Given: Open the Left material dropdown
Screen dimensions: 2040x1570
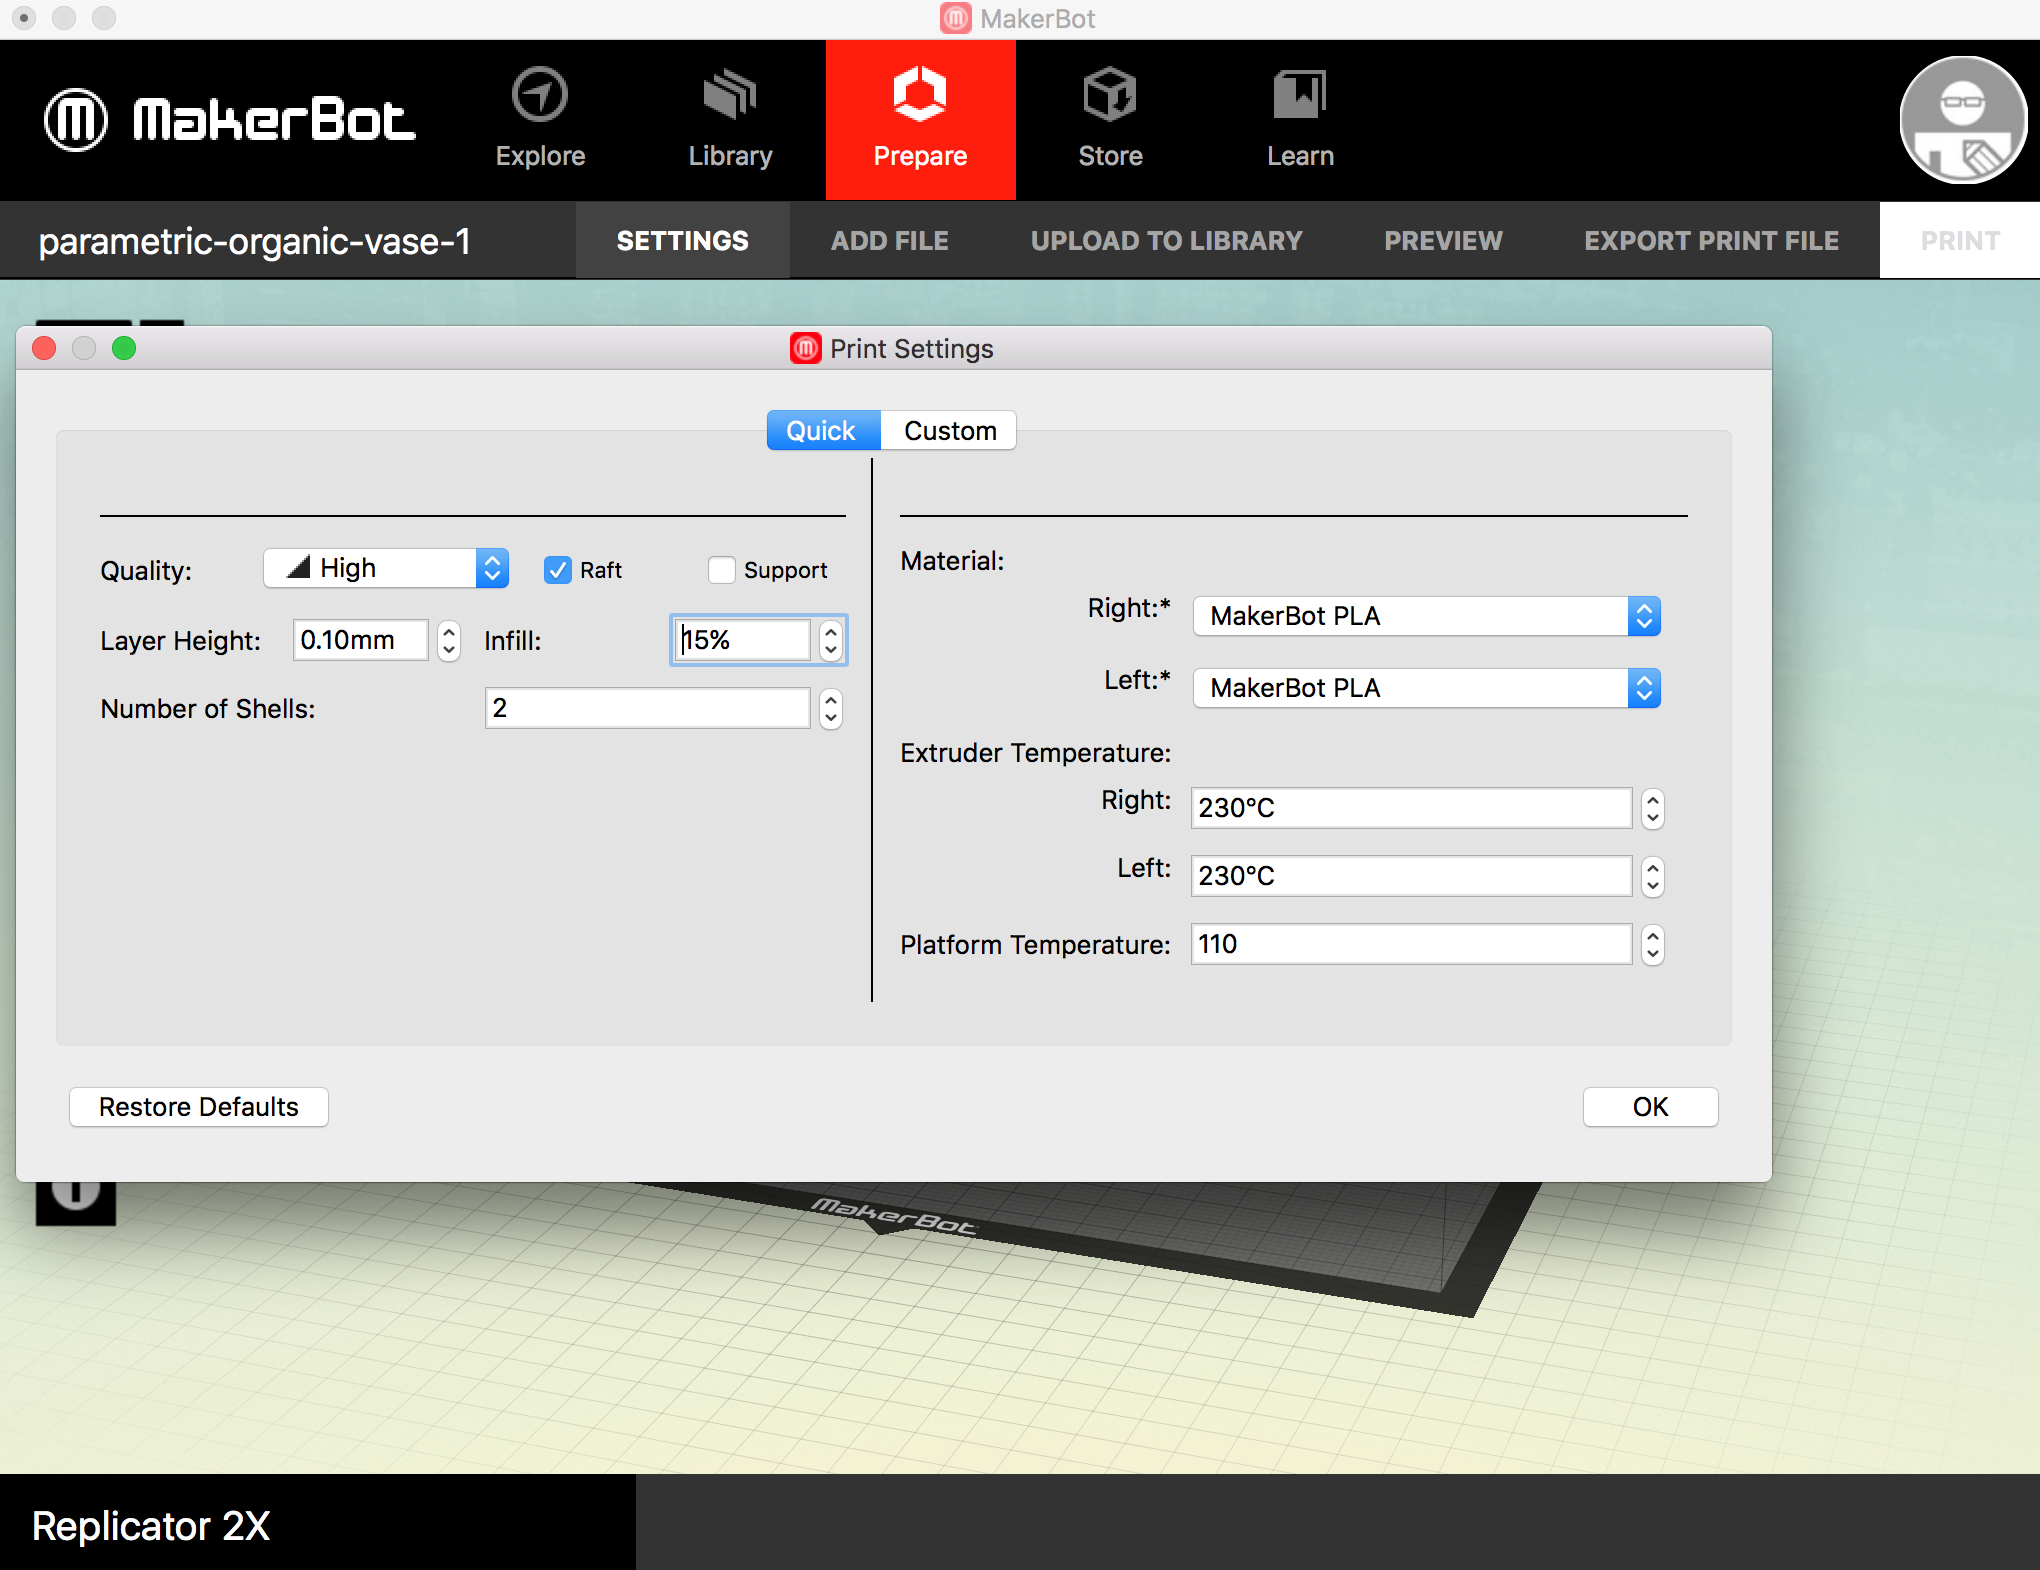Looking at the screenshot, I should coord(1426,688).
